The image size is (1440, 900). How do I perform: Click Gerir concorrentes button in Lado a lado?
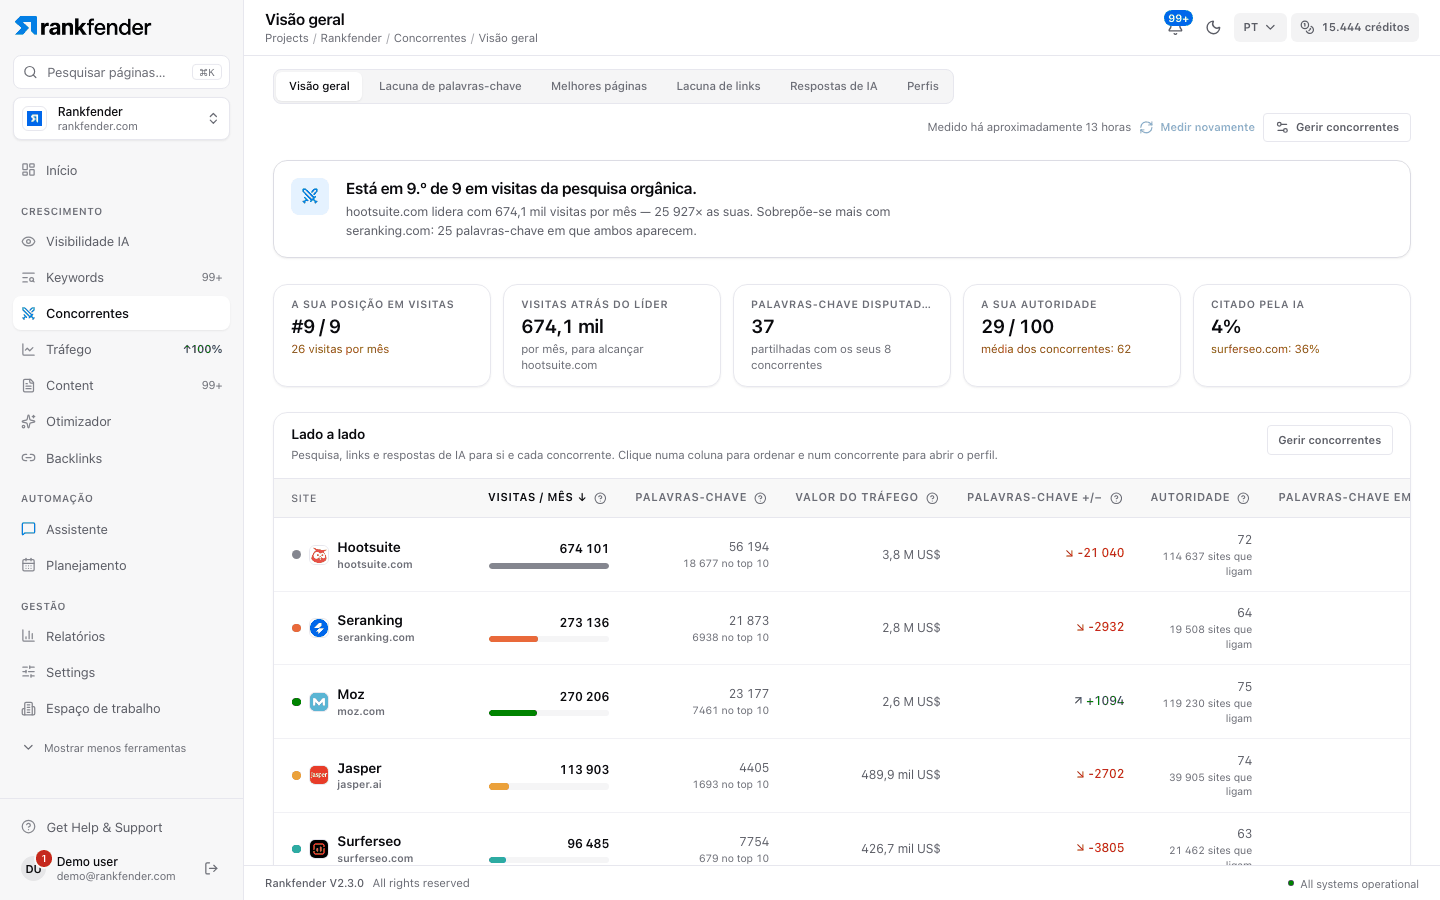pyautogui.click(x=1329, y=440)
